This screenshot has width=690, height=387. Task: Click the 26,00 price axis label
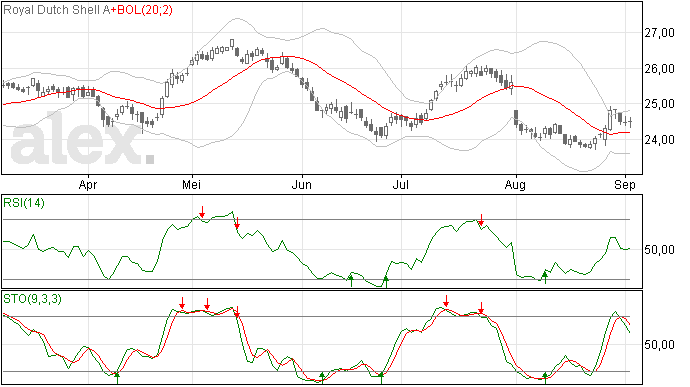[x=659, y=69]
